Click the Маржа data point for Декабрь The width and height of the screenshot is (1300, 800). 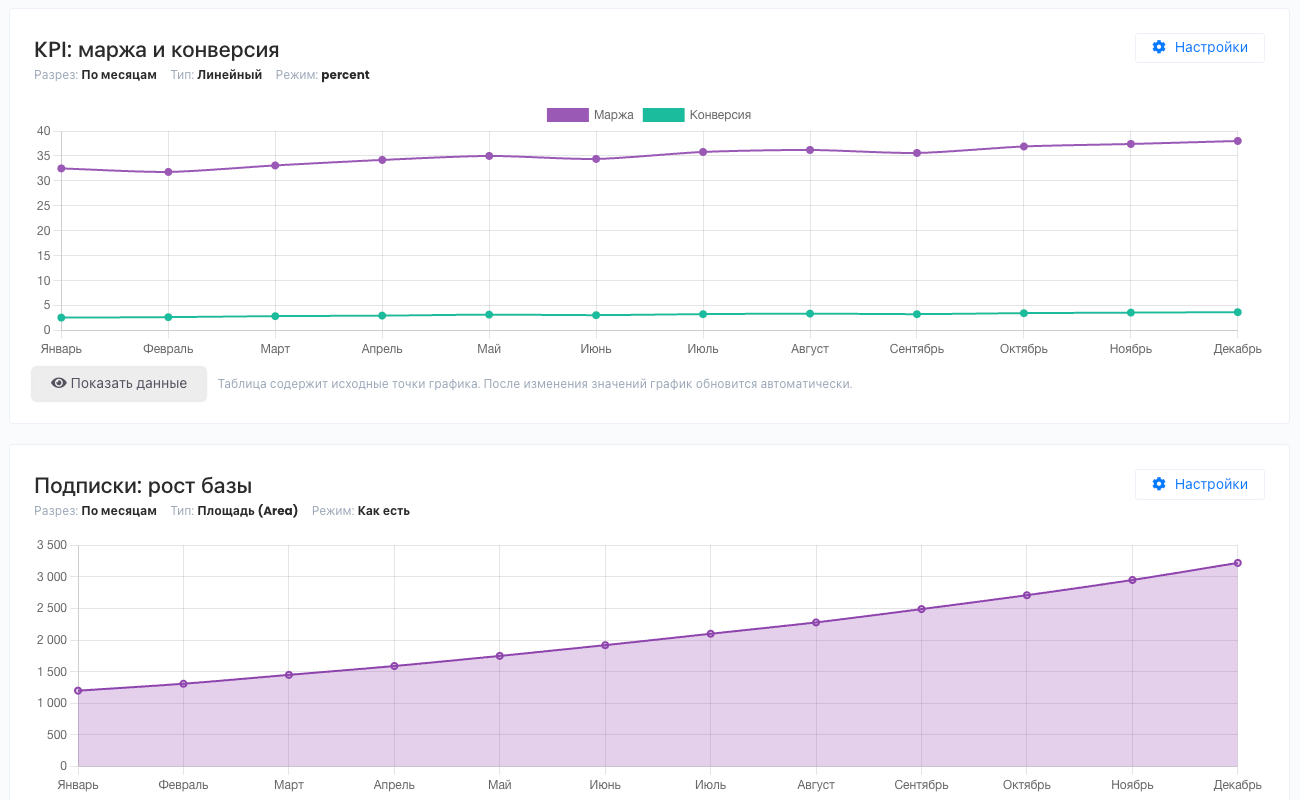[x=1237, y=141]
